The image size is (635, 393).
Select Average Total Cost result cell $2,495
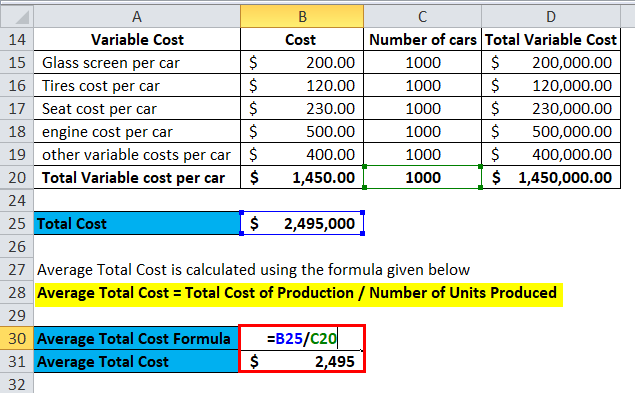click(x=302, y=361)
